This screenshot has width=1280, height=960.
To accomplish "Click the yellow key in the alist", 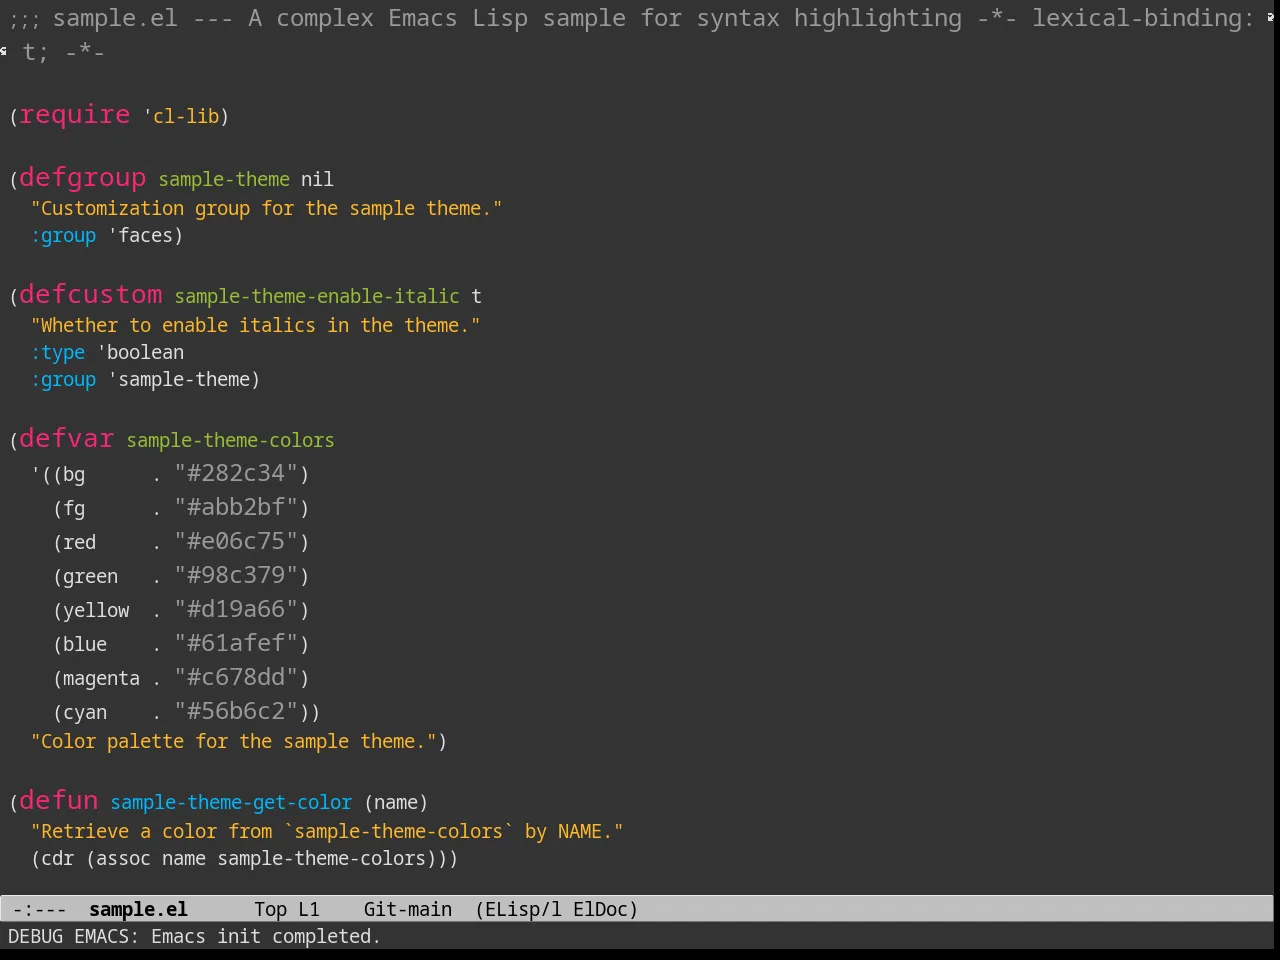I will tap(96, 610).
